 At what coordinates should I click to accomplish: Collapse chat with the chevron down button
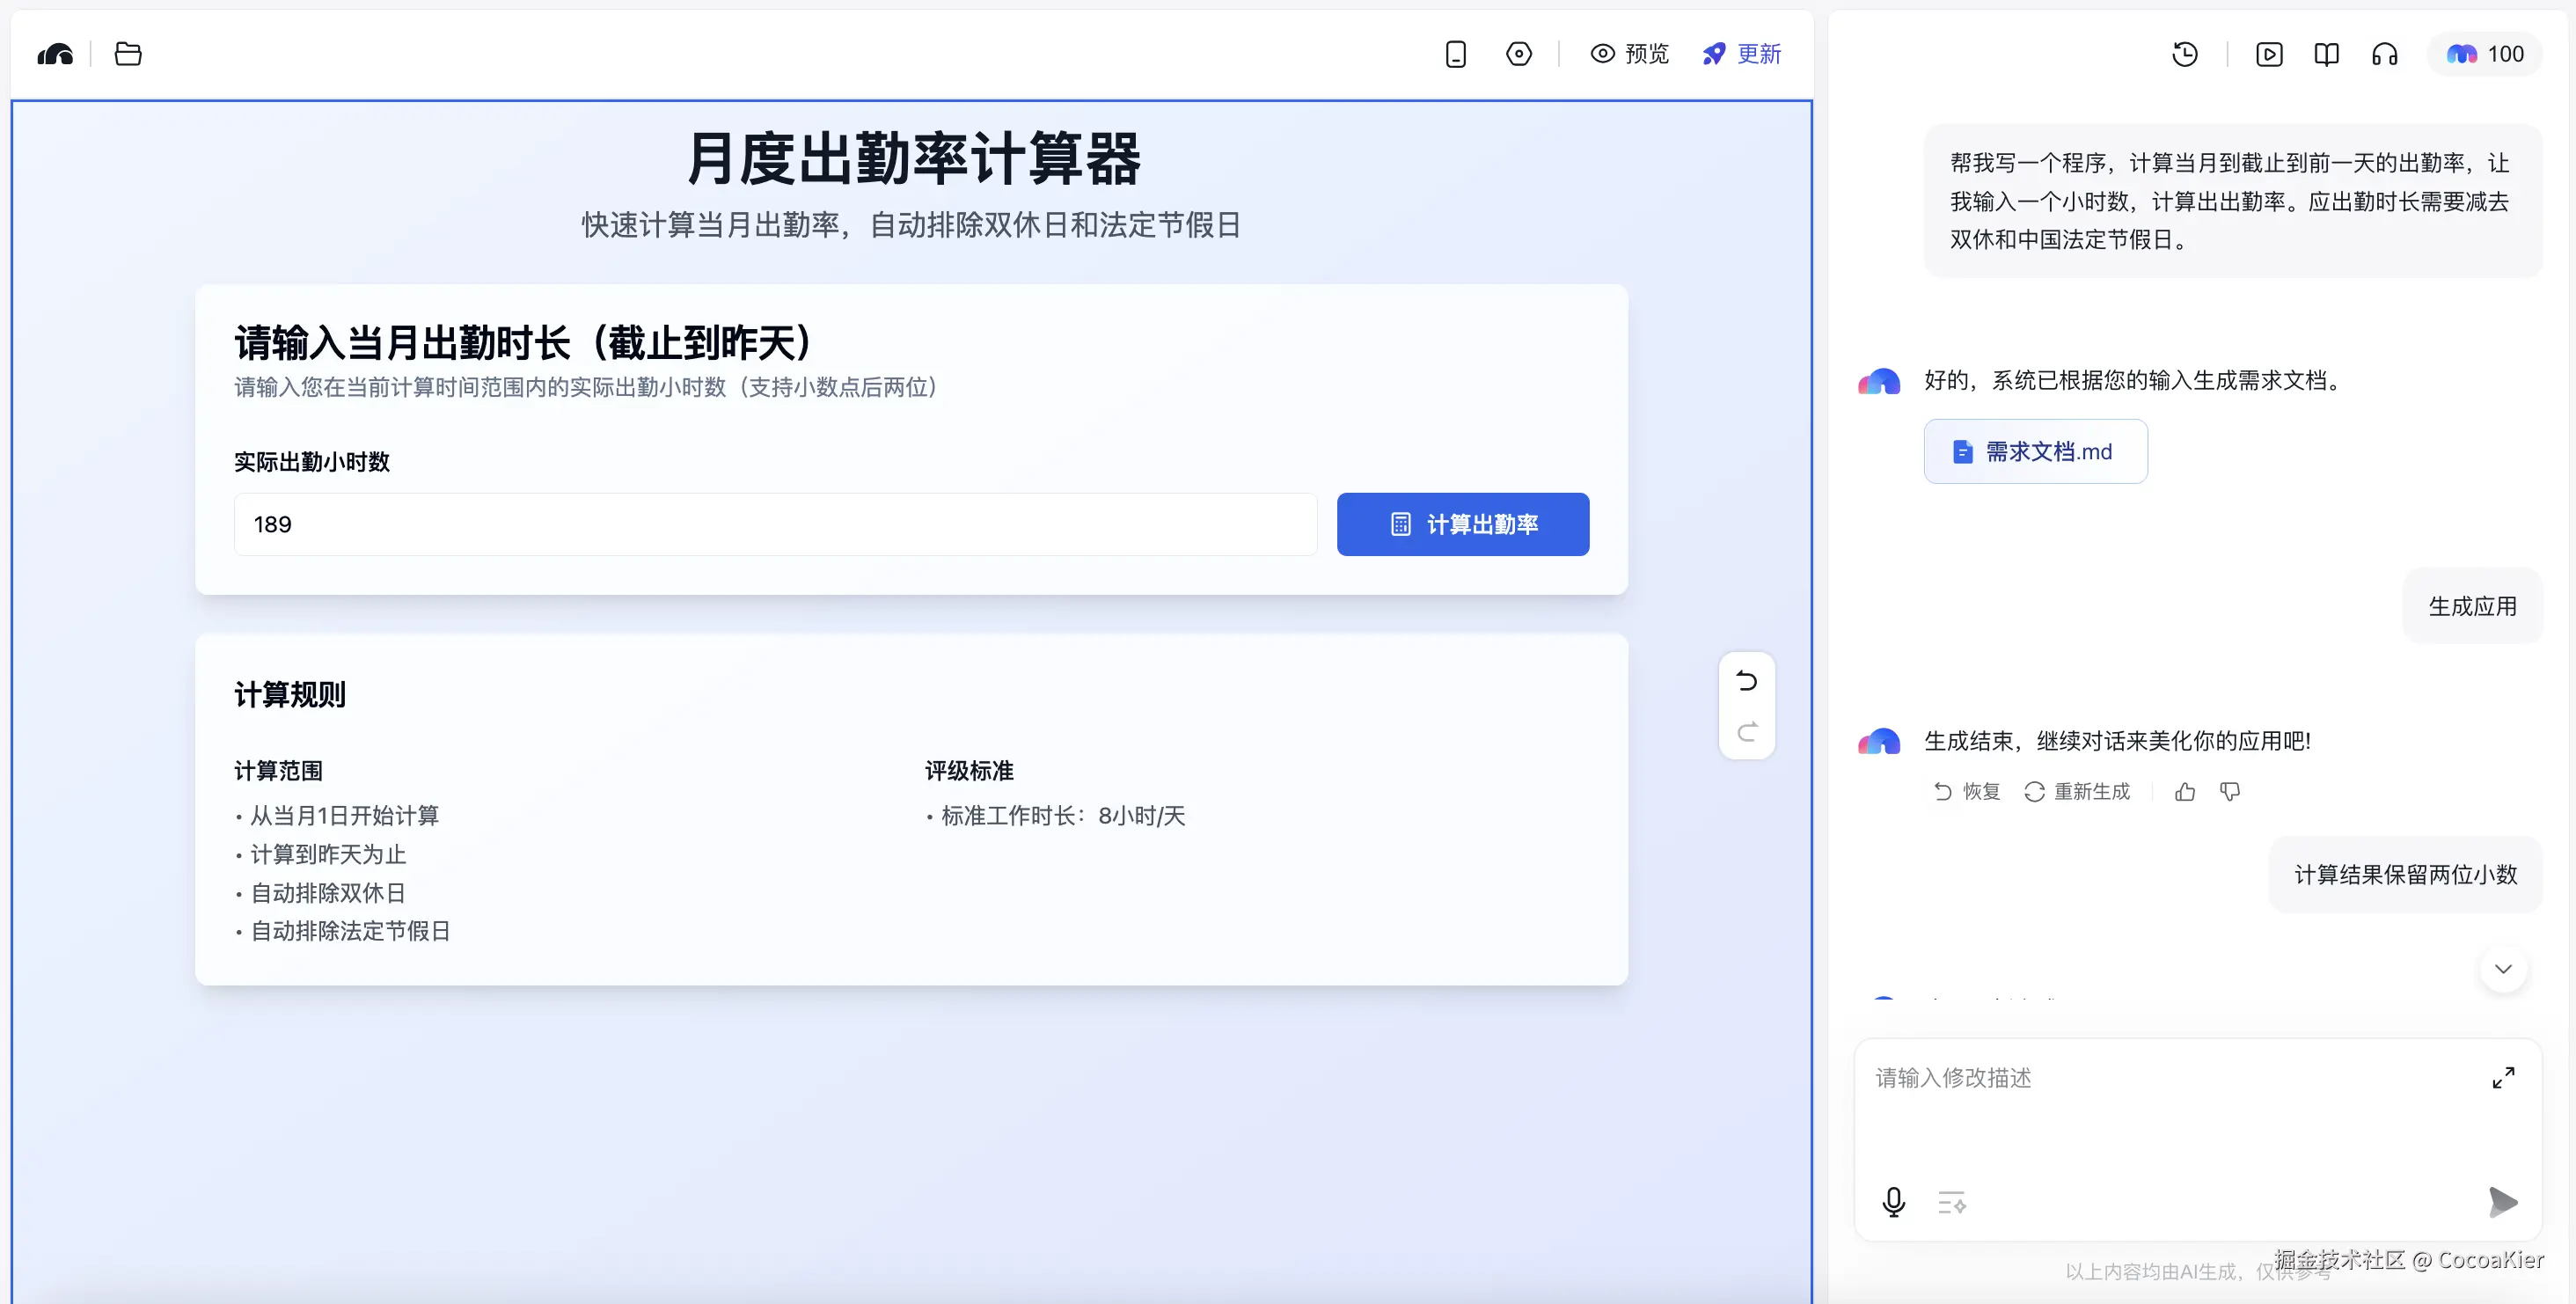(2503, 968)
